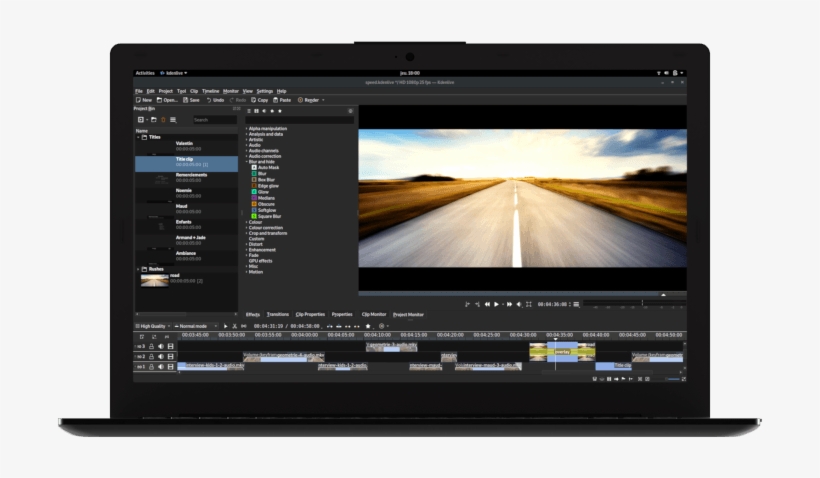This screenshot has height=478, width=820.
Task: Click the Render button
Action: pos(309,100)
